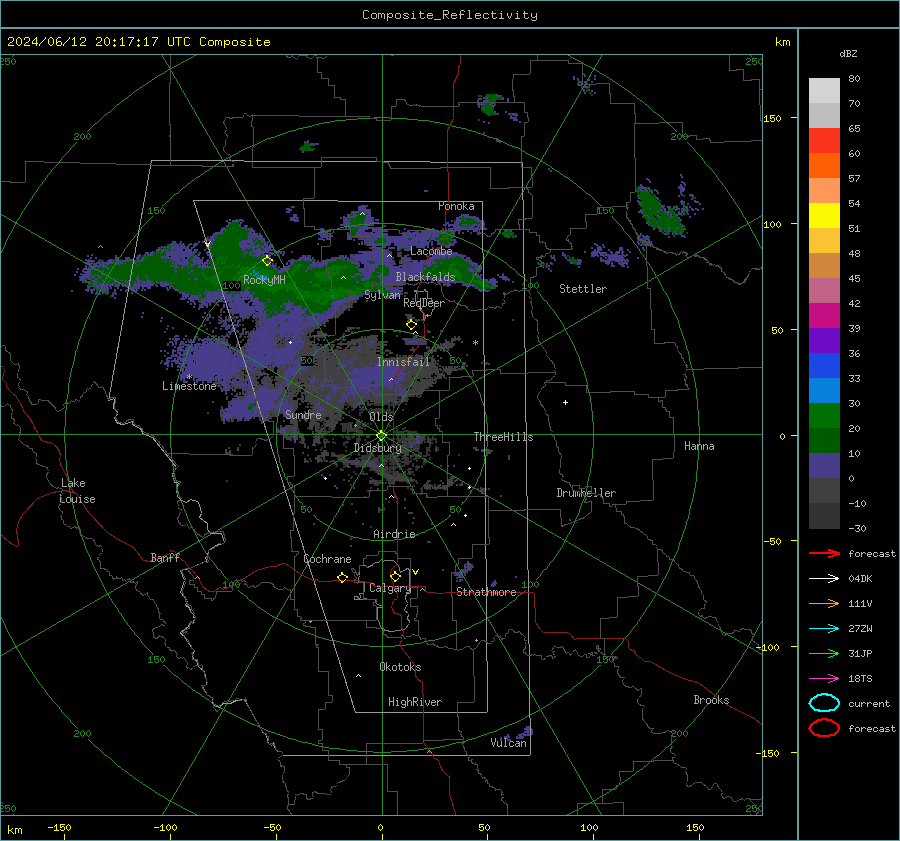Click the 'Lake Louise' map label
This screenshot has height=841, width=900.
(x=77, y=491)
